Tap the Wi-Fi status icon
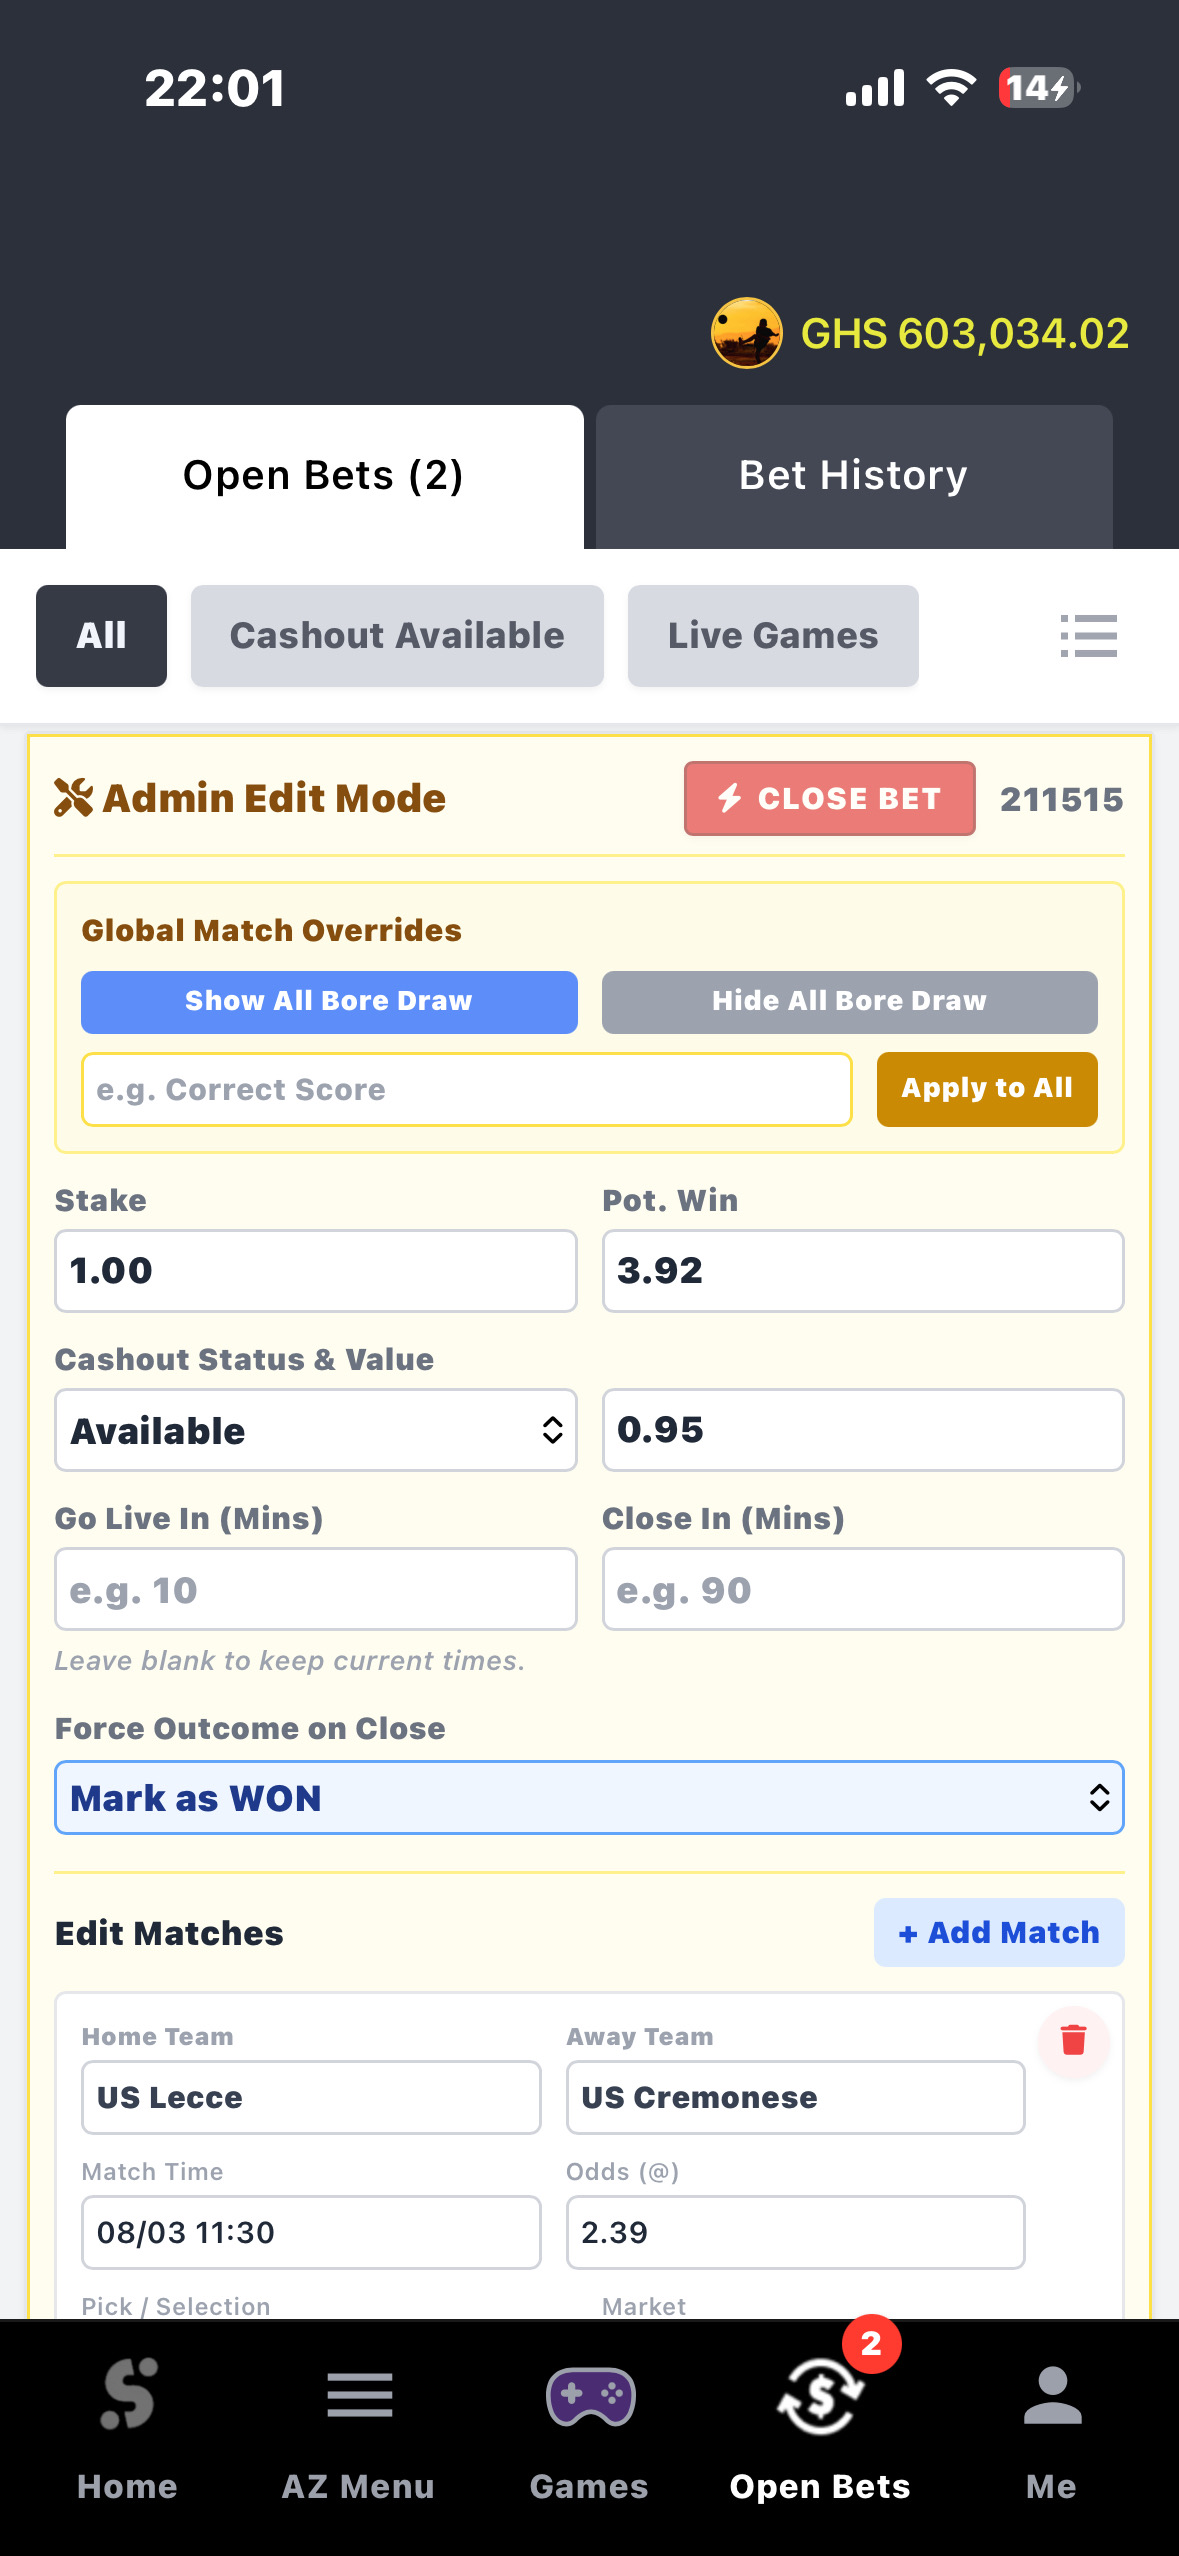Image resolution: width=1179 pixels, height=2556 pixels. coord(951,88)
